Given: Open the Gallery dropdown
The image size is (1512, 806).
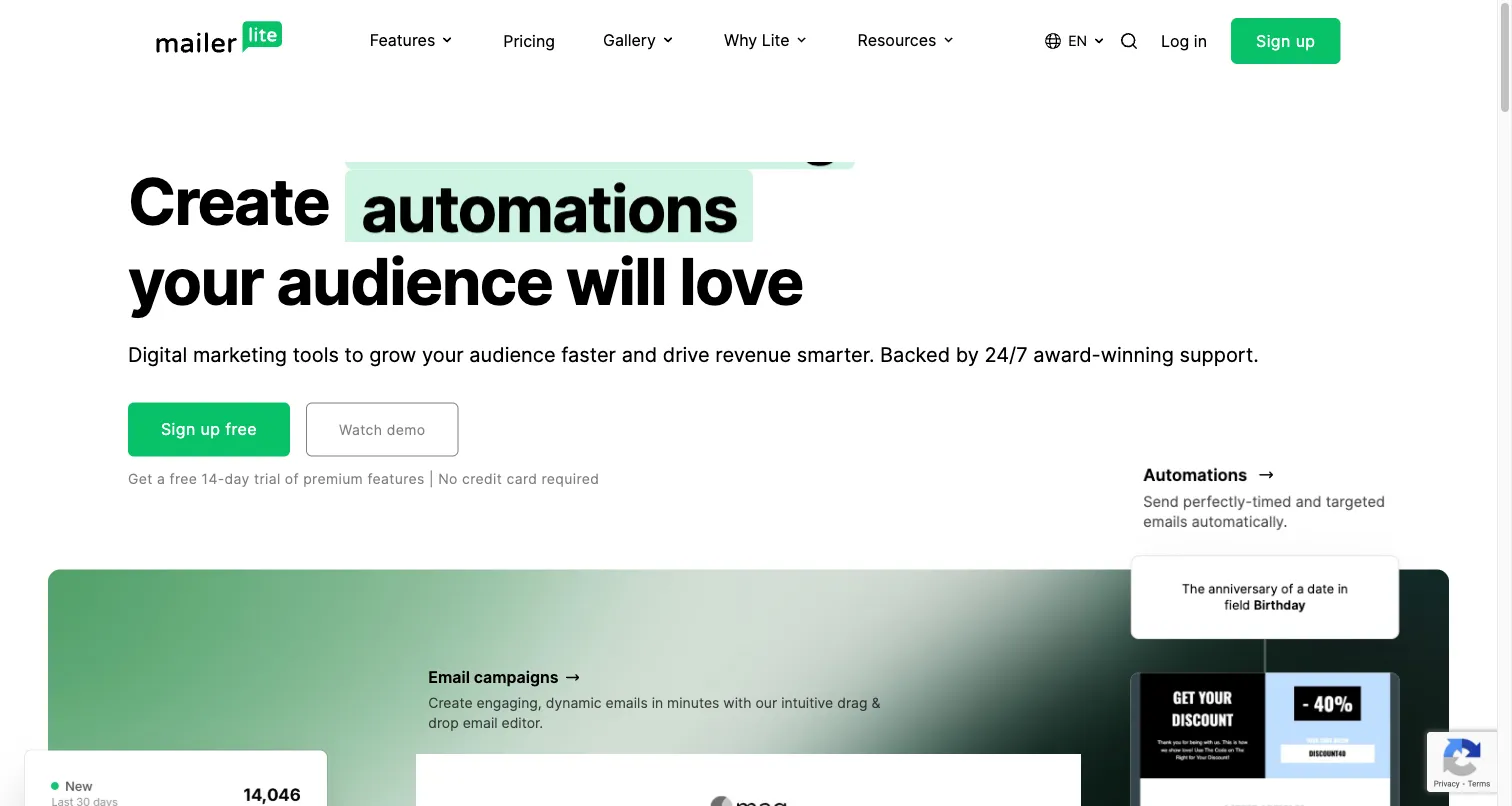Looking at the screenshot, I should tap(637, 40).
